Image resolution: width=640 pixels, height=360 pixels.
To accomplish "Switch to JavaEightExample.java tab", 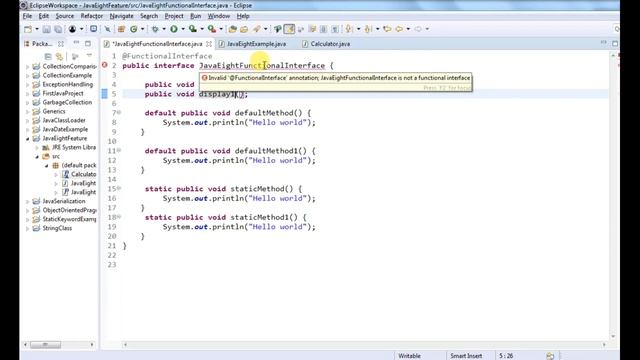I will 256,44.
